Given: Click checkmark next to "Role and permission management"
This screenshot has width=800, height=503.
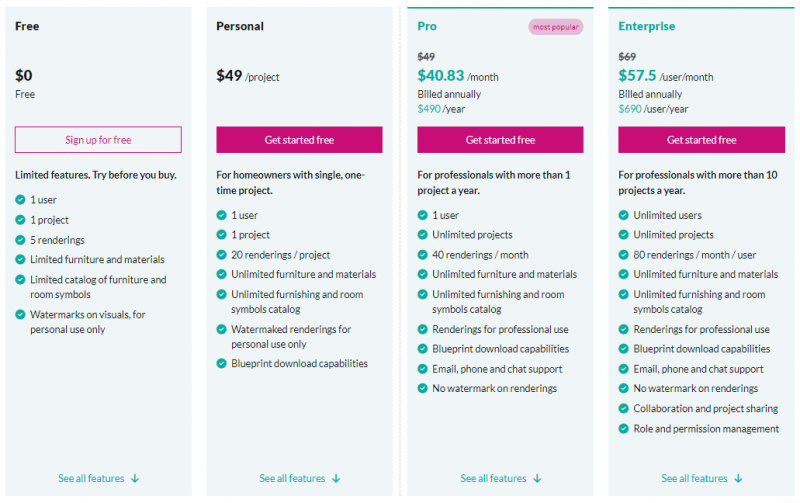Looking at the screenshot, I should click(624, 429).
